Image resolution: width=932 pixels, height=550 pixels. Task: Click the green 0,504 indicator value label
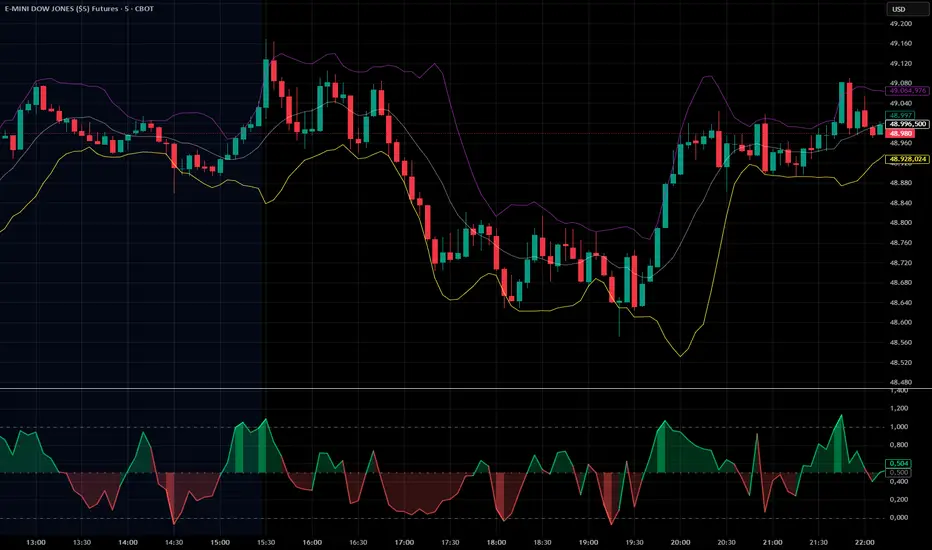(x=899, y=463)
